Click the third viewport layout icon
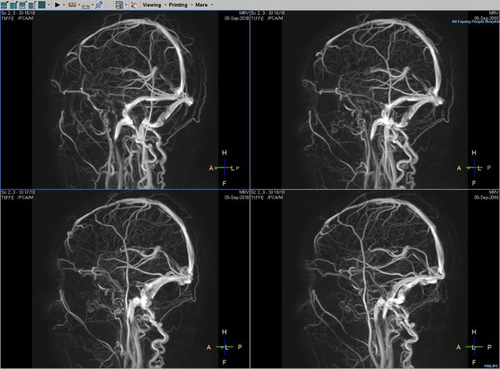Viewport: 500px width, 369px height. pyautogui.click(x=23, y=5)
